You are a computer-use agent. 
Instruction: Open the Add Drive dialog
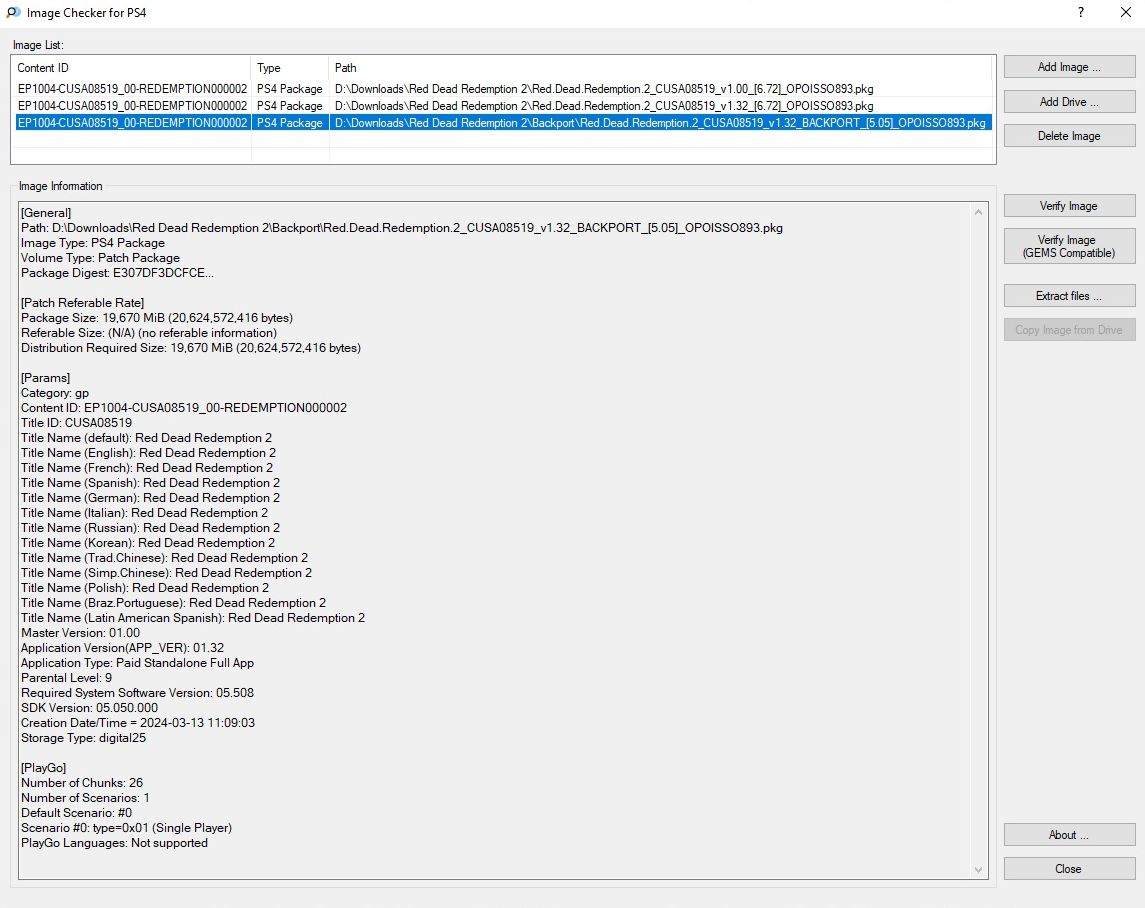(x=1069, y=102)
